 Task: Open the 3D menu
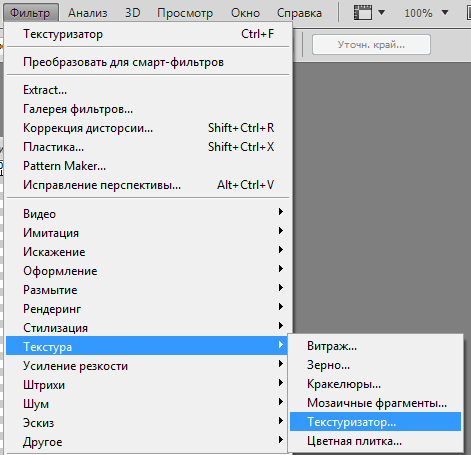click(x=132, y=13)
